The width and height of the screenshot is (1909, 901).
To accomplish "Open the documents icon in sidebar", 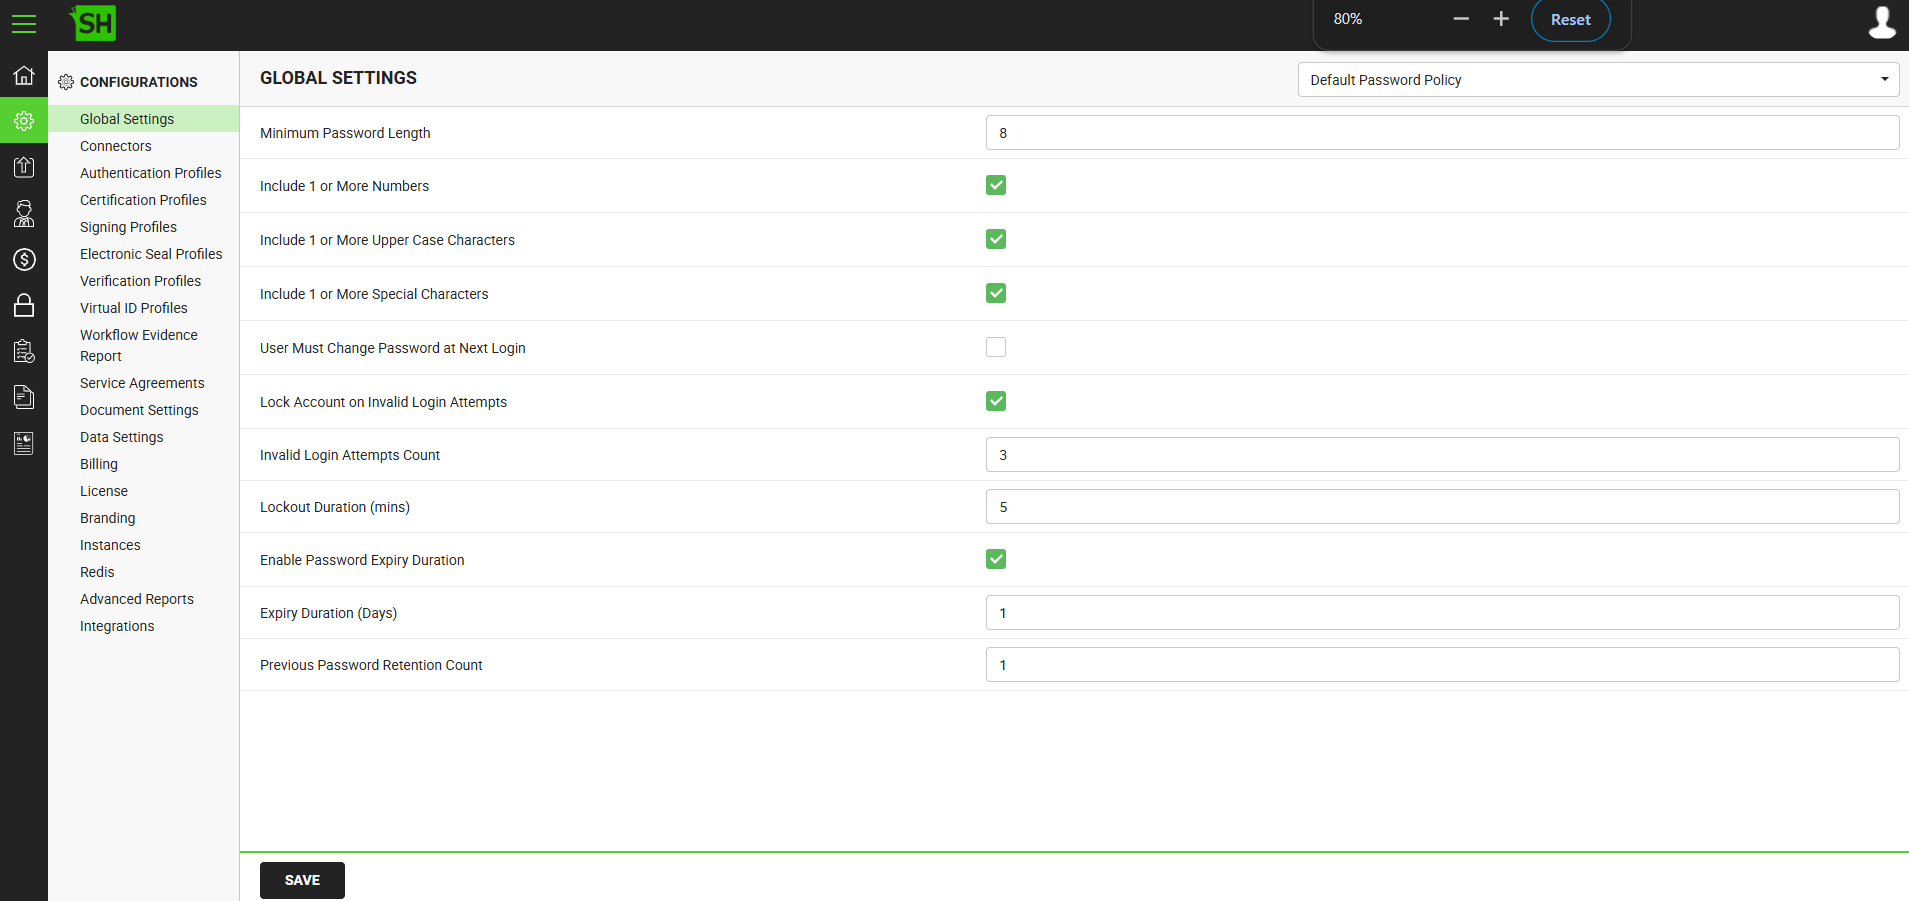I will pos(24,397).
